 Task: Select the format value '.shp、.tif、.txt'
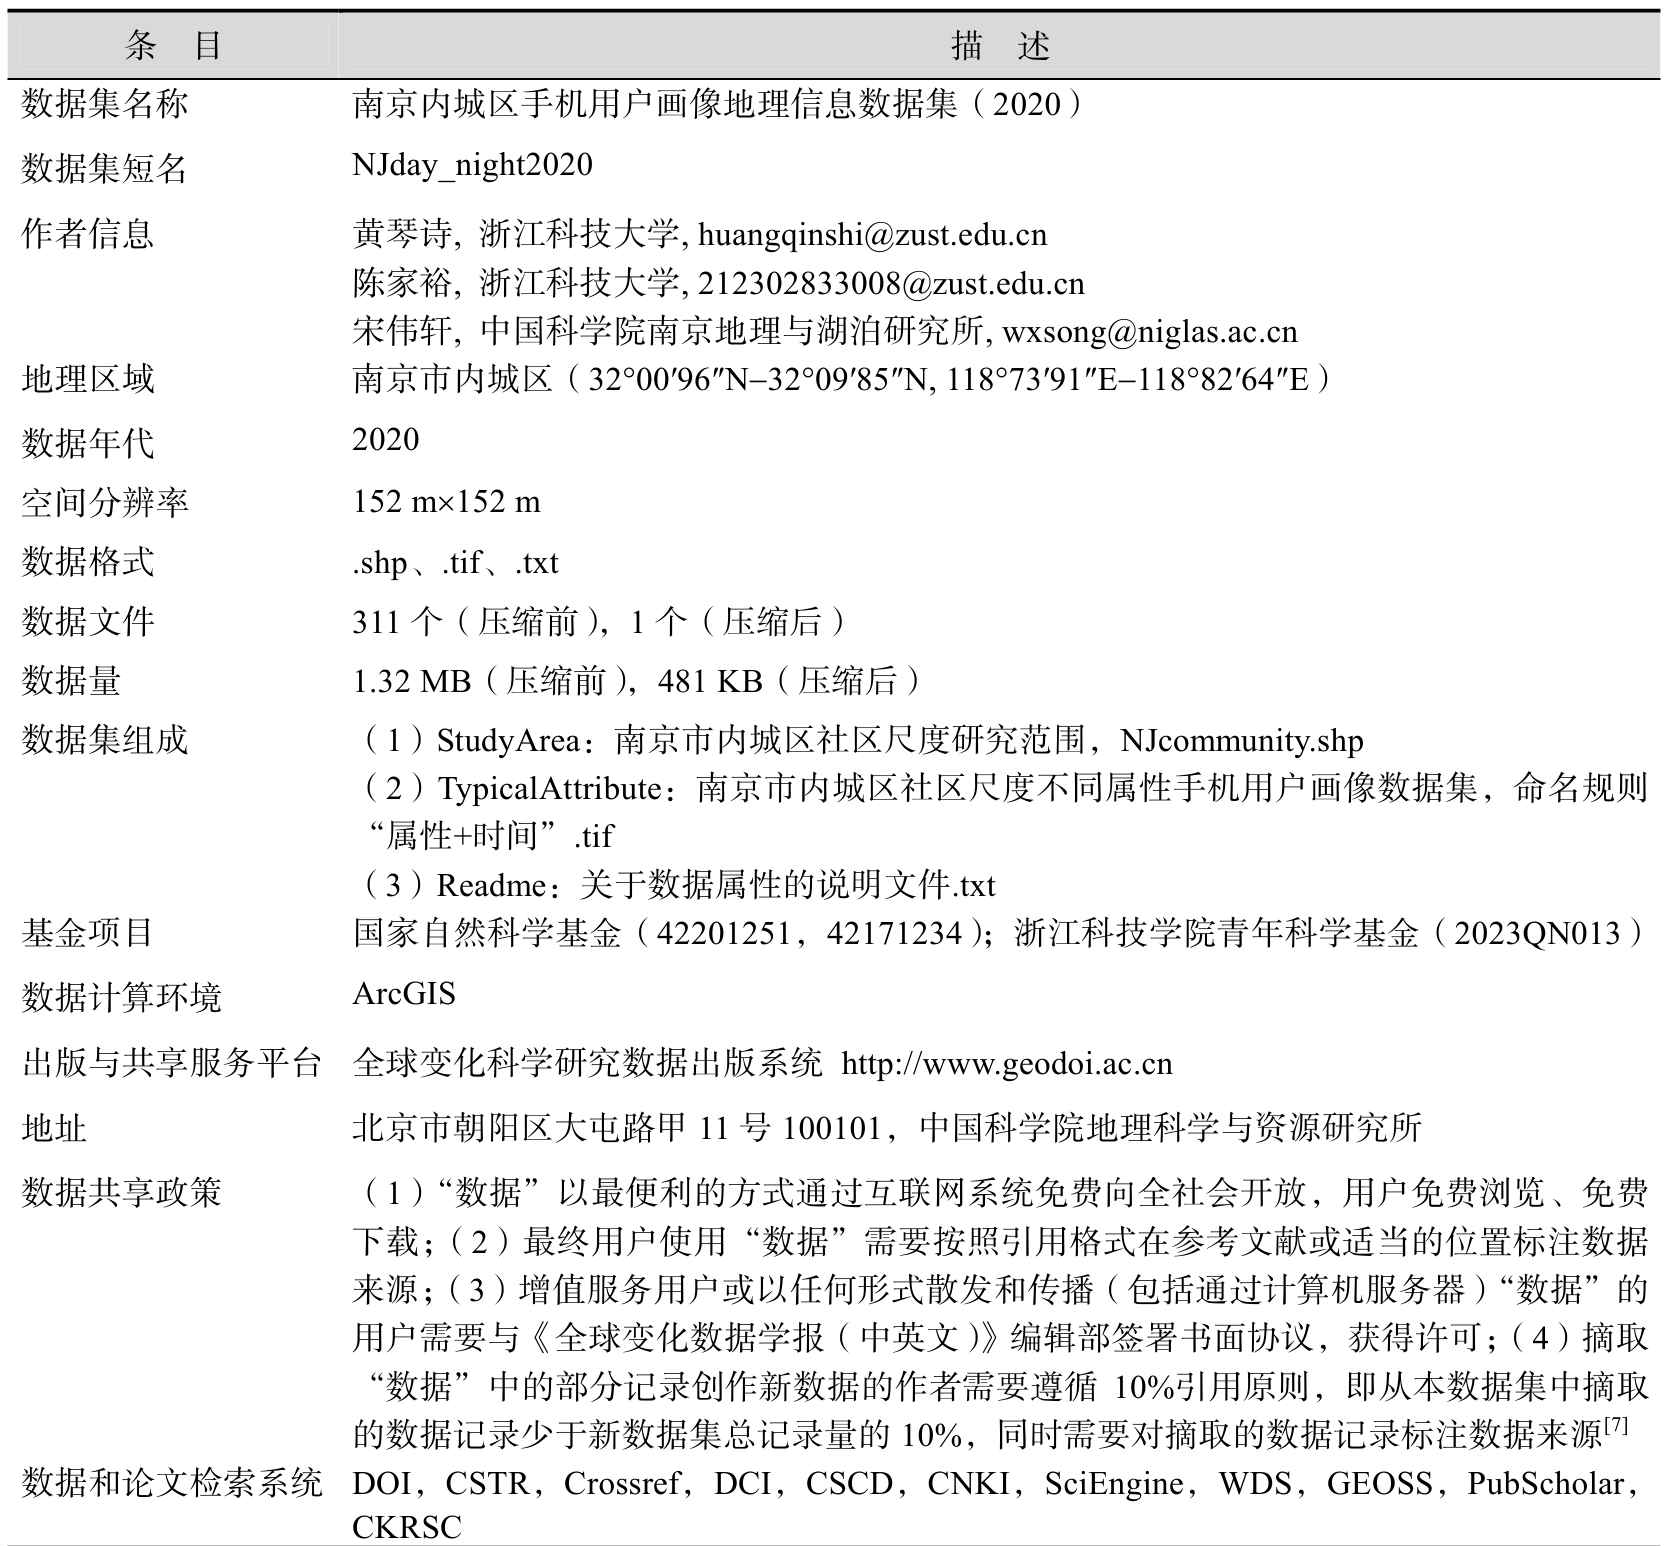coord(455,563)
